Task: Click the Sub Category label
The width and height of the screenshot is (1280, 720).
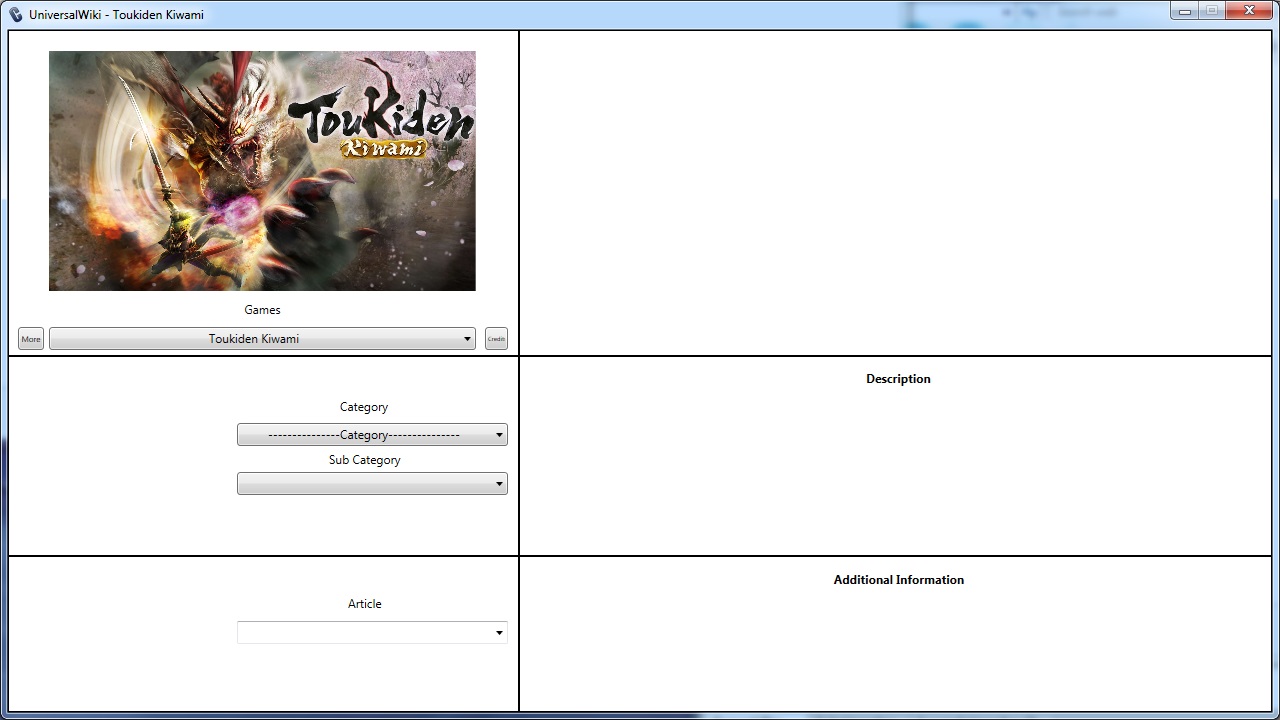Action: 364,460
